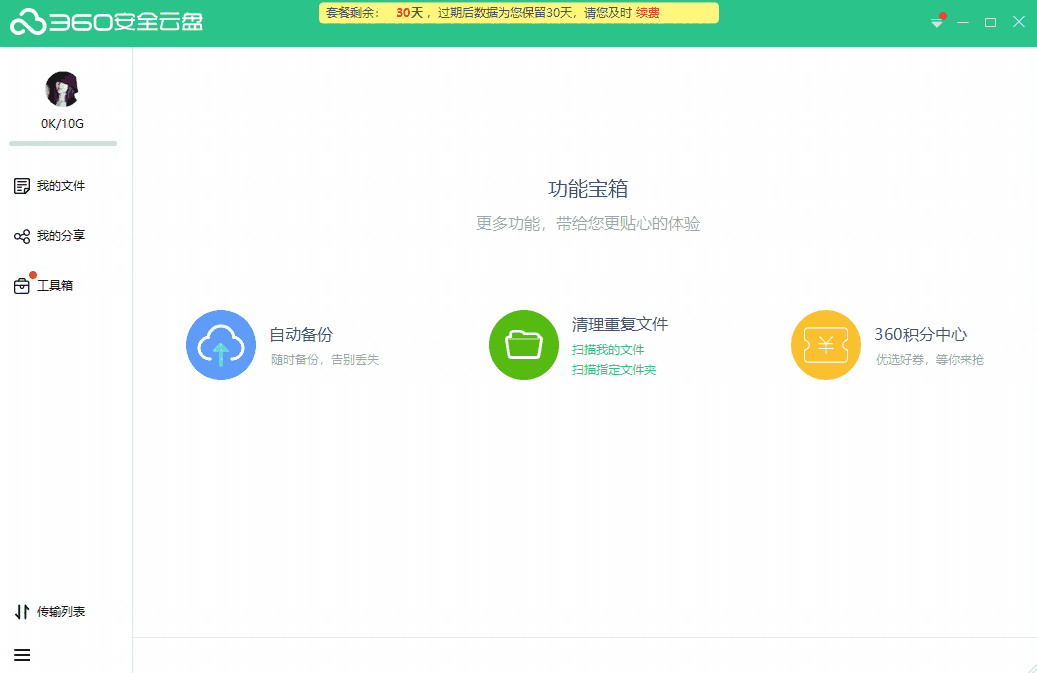
Task: Select 我的文件 in the sidebar
Action: point(61,186)
